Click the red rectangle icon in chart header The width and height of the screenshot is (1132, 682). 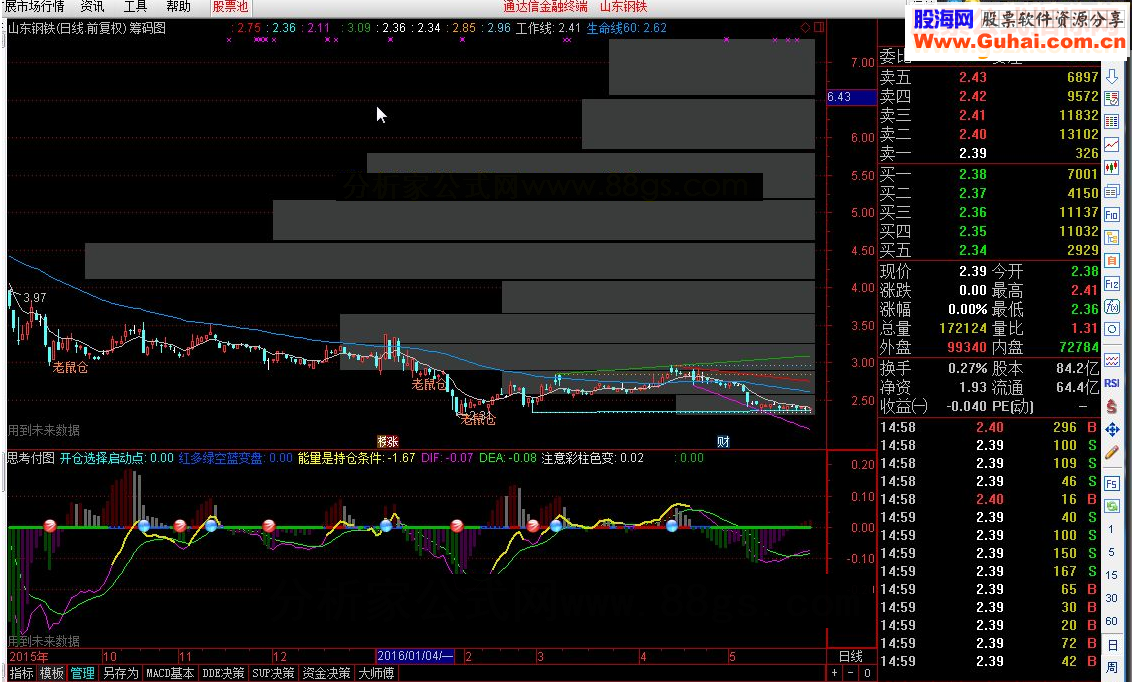click(819, 27)
